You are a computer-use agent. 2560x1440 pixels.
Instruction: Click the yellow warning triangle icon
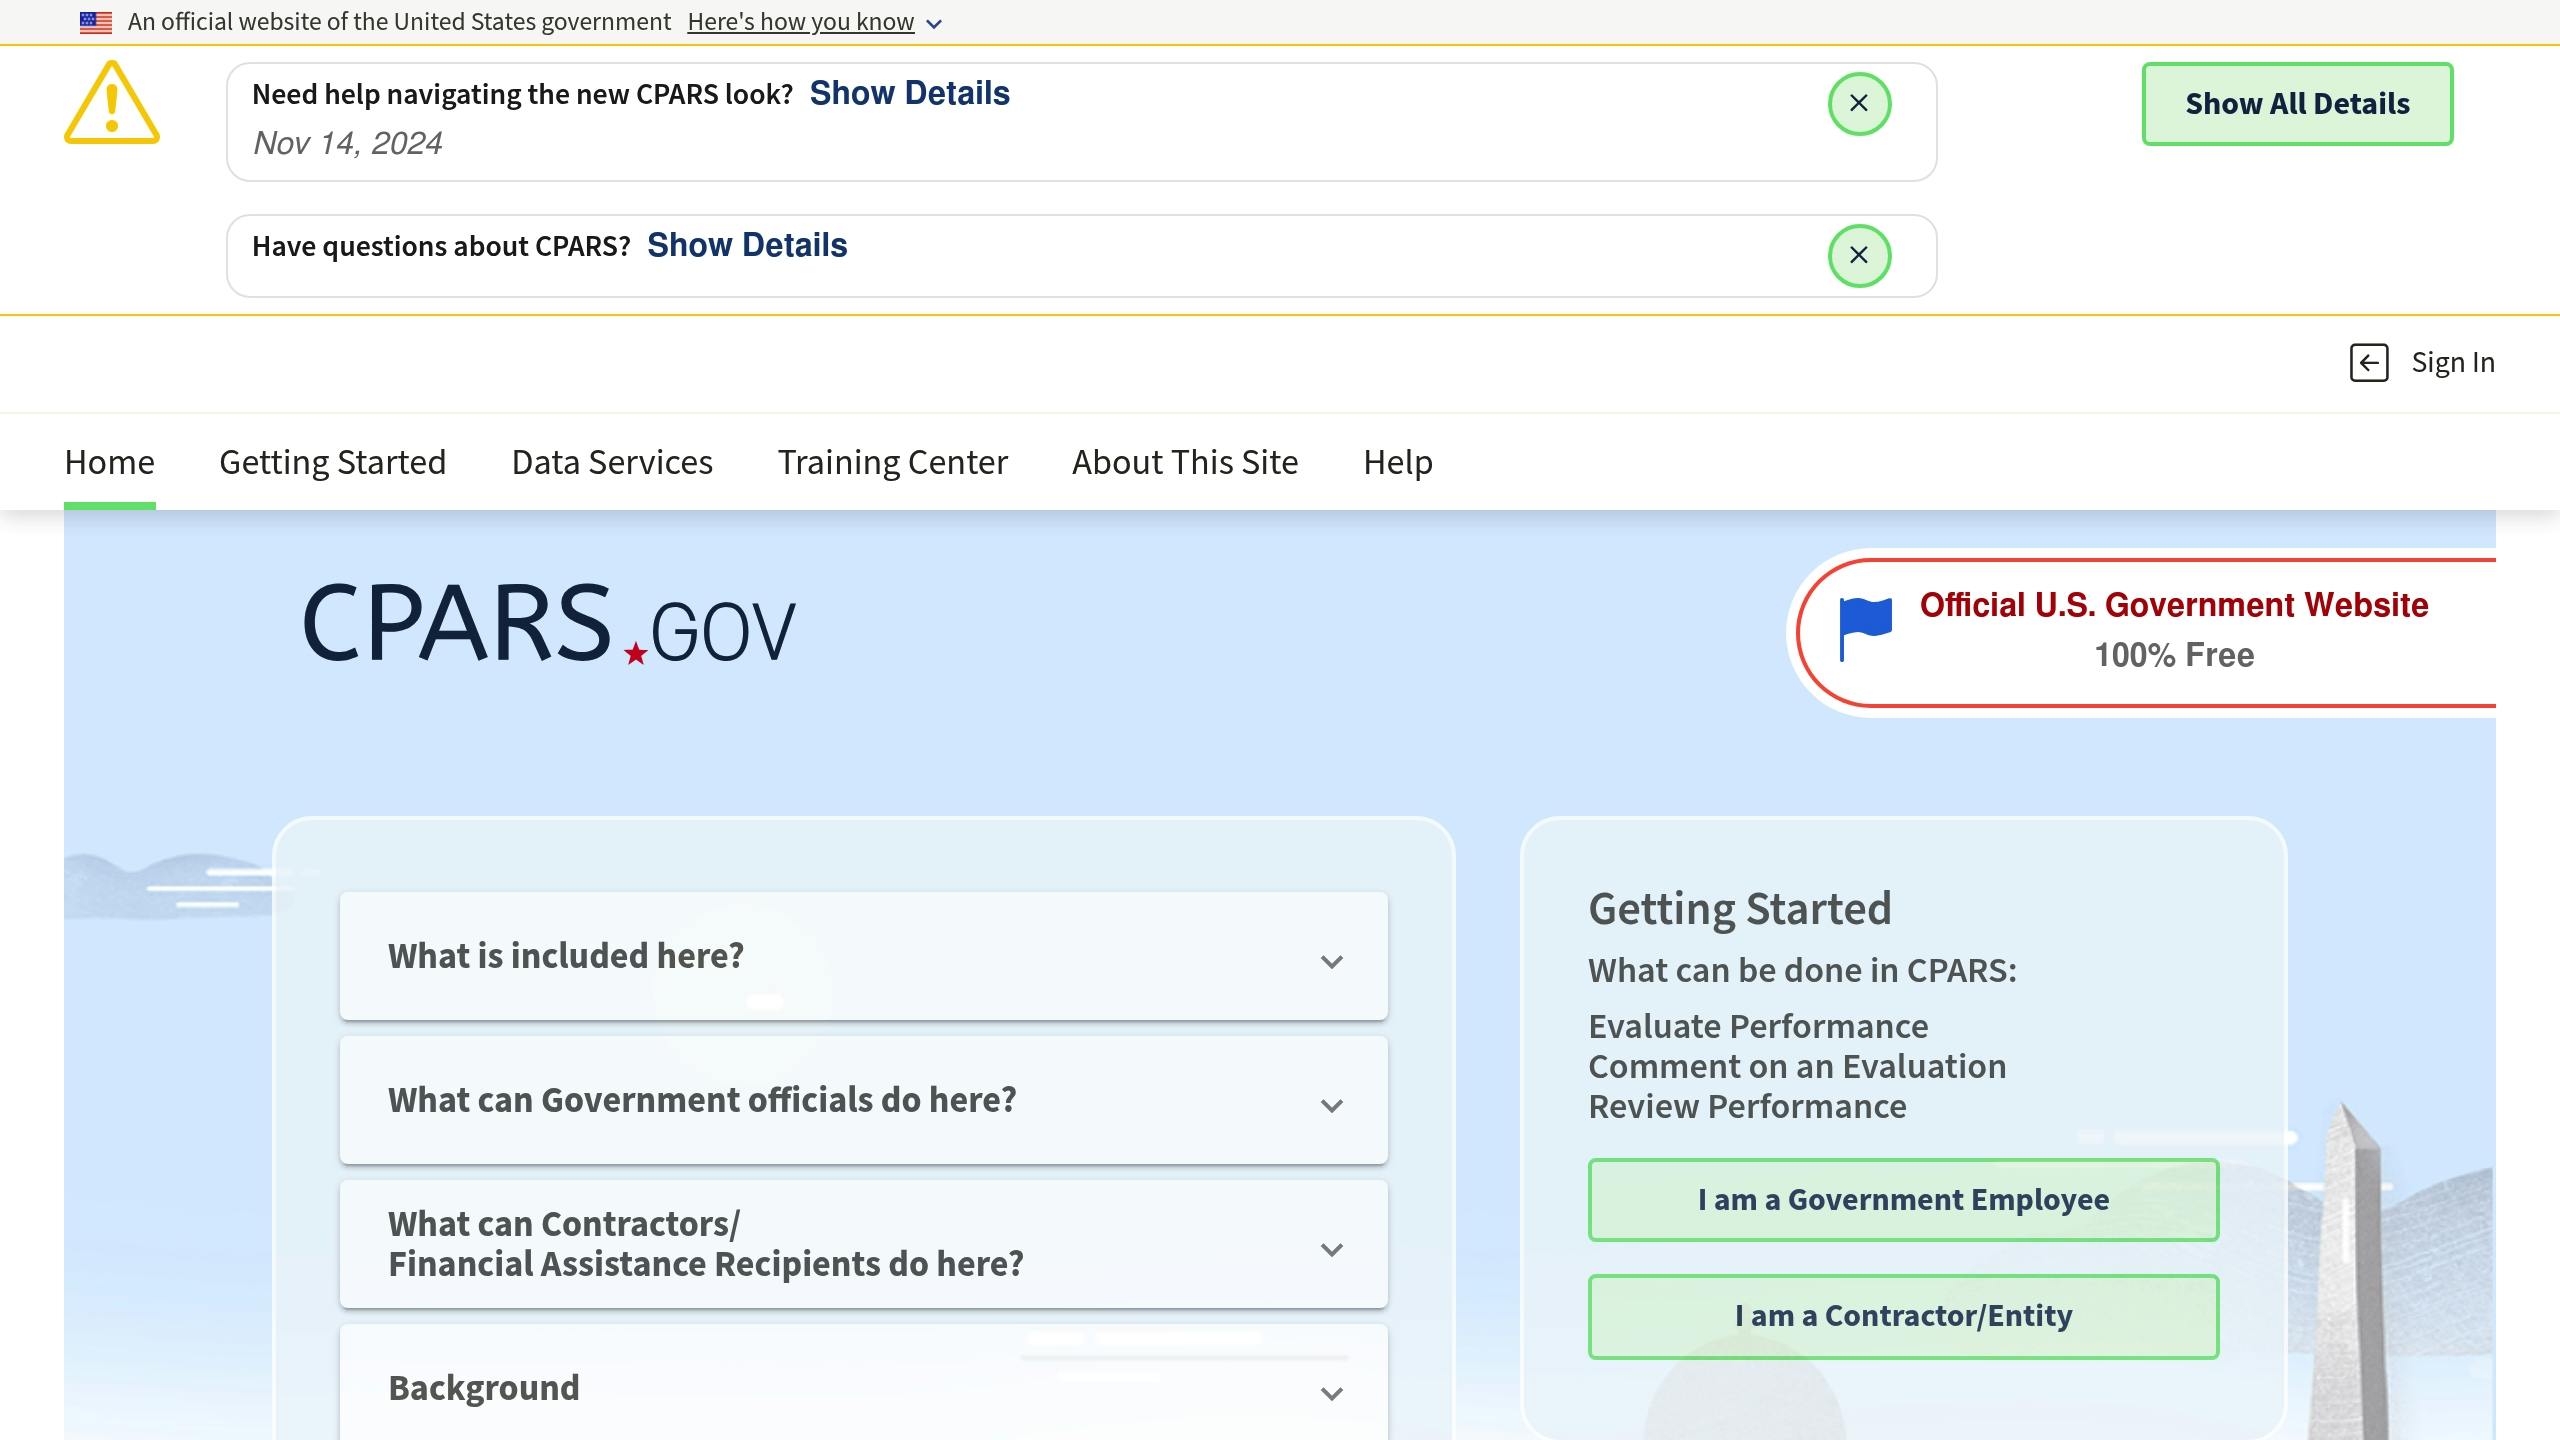(x=112, y=103)
